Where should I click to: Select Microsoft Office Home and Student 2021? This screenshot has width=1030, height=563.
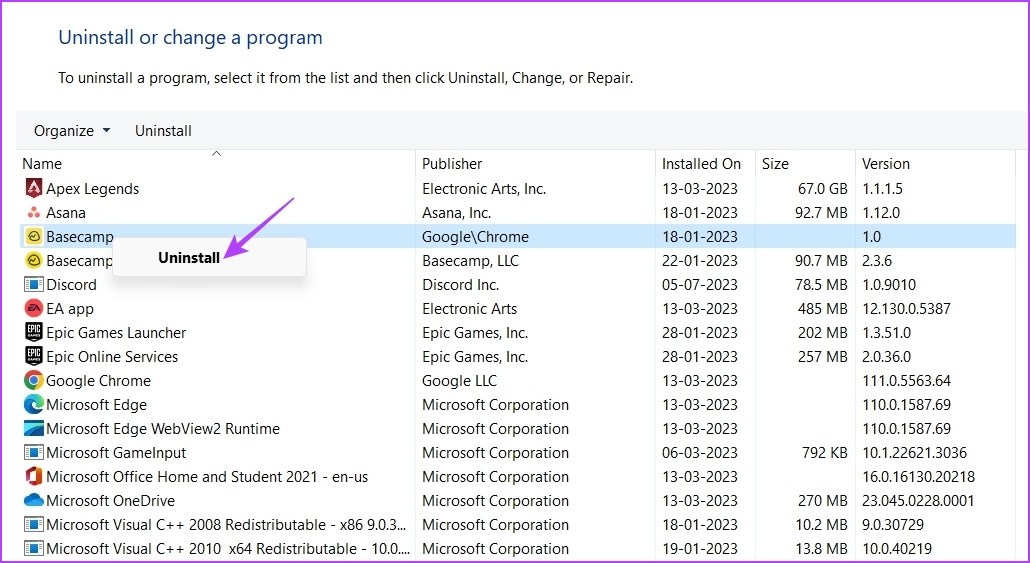click(x=207, y=476)
